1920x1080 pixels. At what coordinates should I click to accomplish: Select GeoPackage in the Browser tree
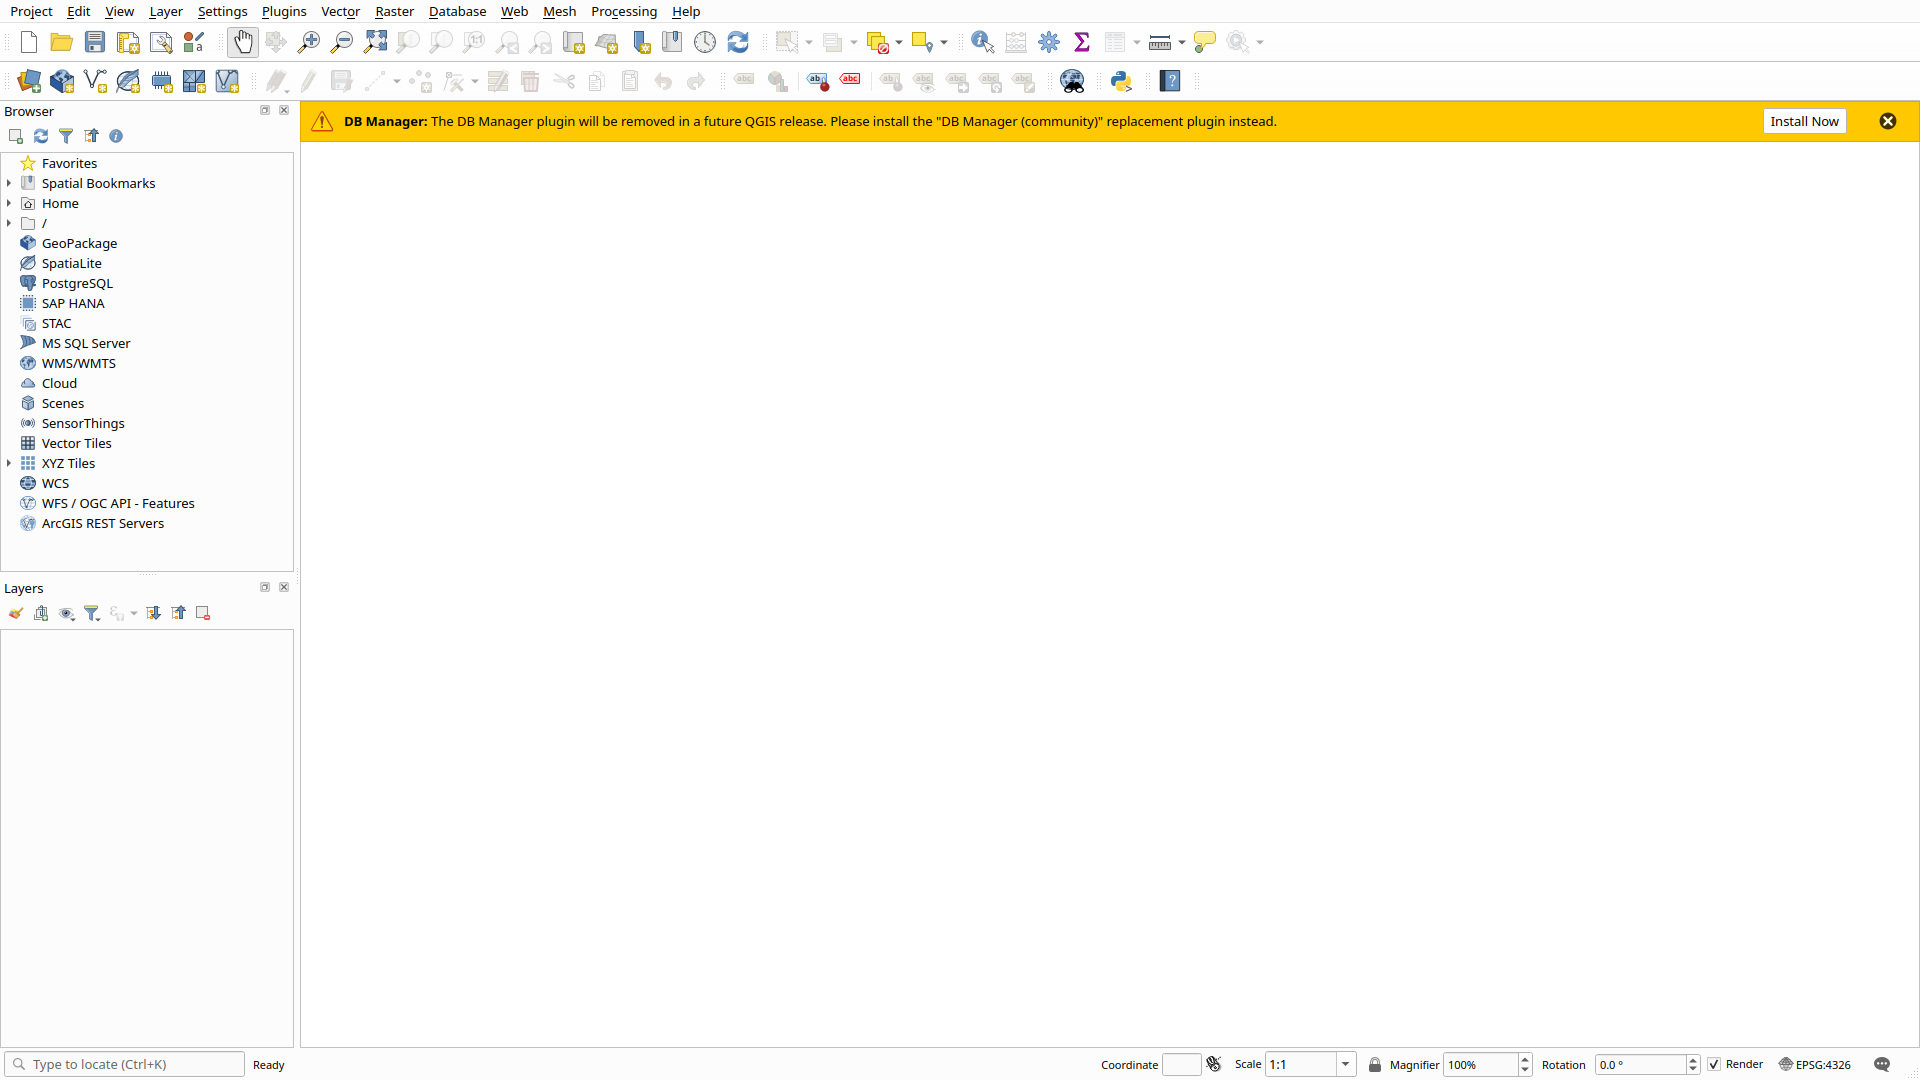pyautogui.click(x=79, y=243)
